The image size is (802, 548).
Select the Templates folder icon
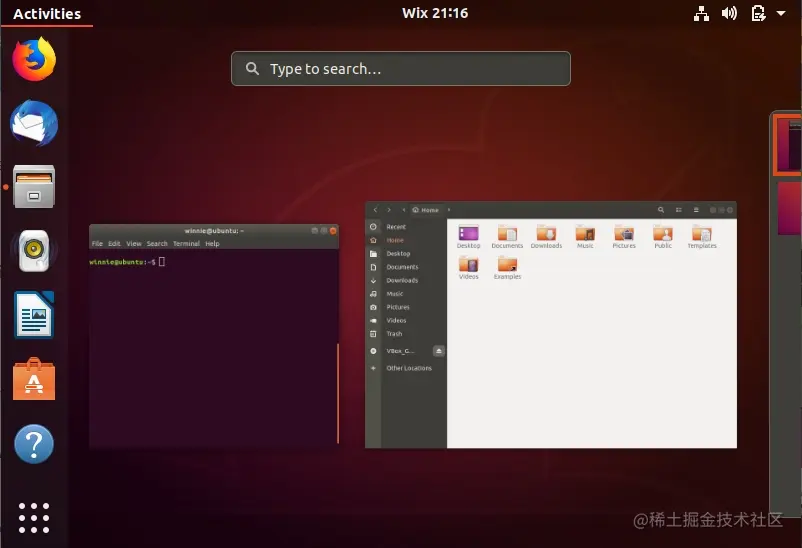[702, 234]
